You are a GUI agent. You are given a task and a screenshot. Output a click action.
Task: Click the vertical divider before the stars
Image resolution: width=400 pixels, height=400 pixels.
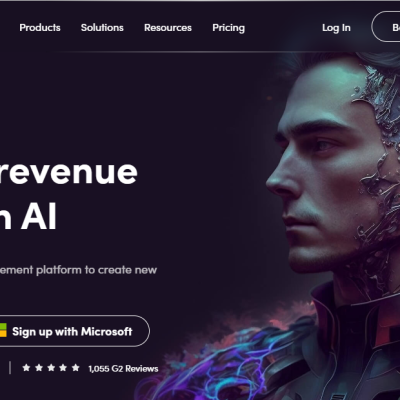pyautogui.click(x=10, y=368)
